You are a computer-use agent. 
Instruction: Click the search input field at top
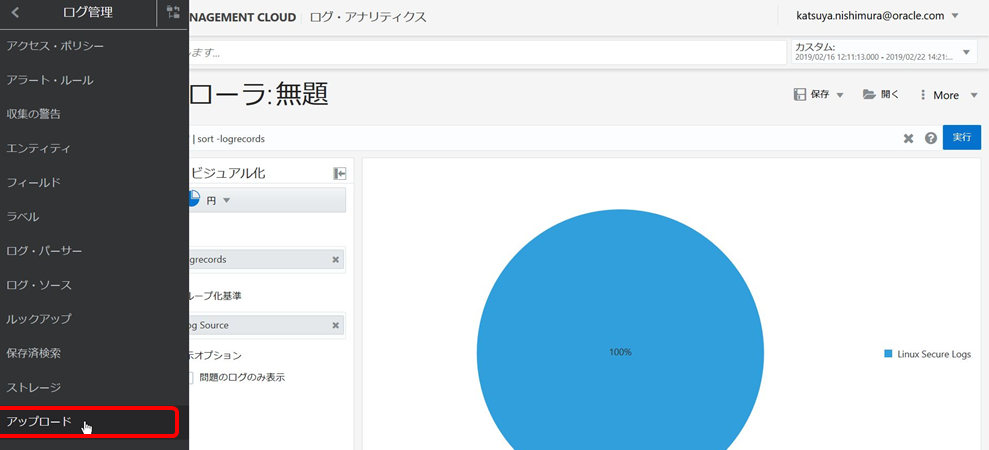[488, 52]
